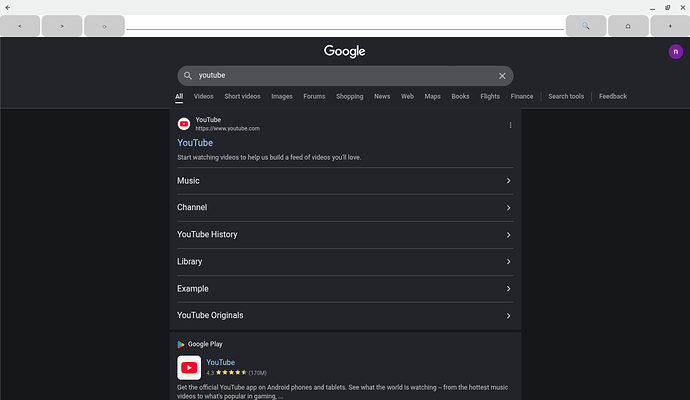Open a new tab with plus button
Viewport: 690px width, 400px height.
pyautogui.click(x=670, y=26)
